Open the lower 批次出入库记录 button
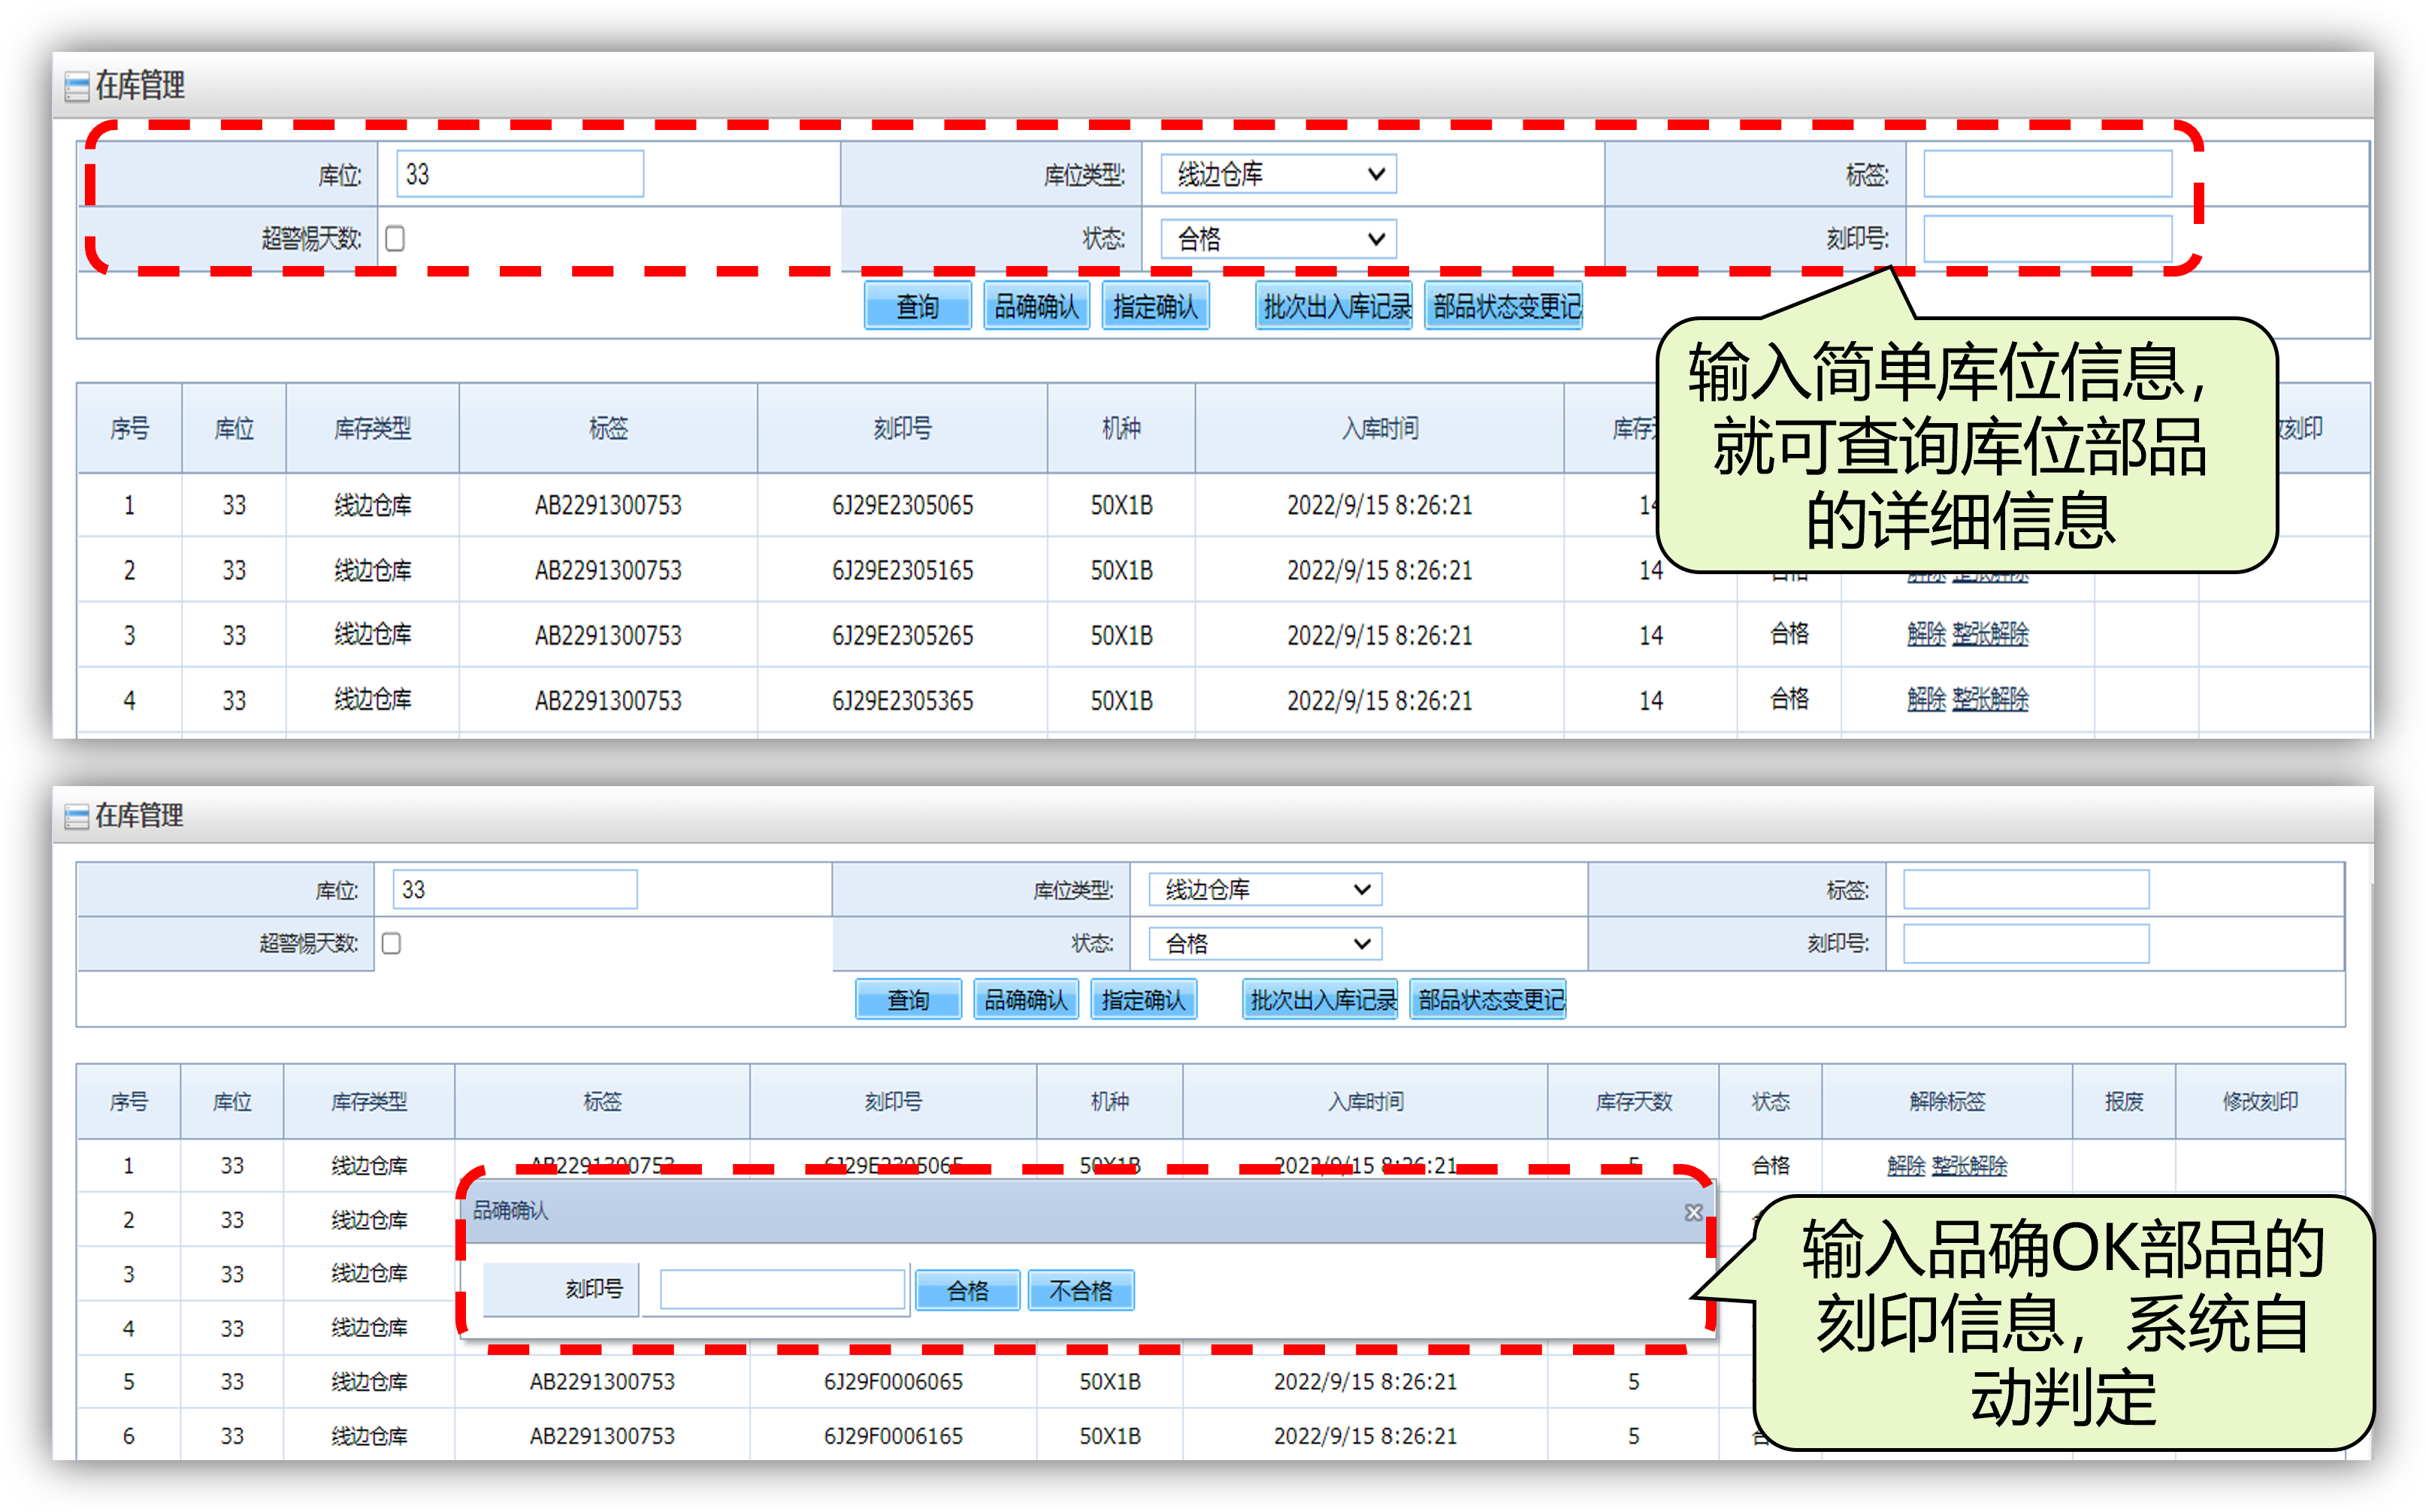This screenshot has height=1512, width=2426. pos(1322,1000)
